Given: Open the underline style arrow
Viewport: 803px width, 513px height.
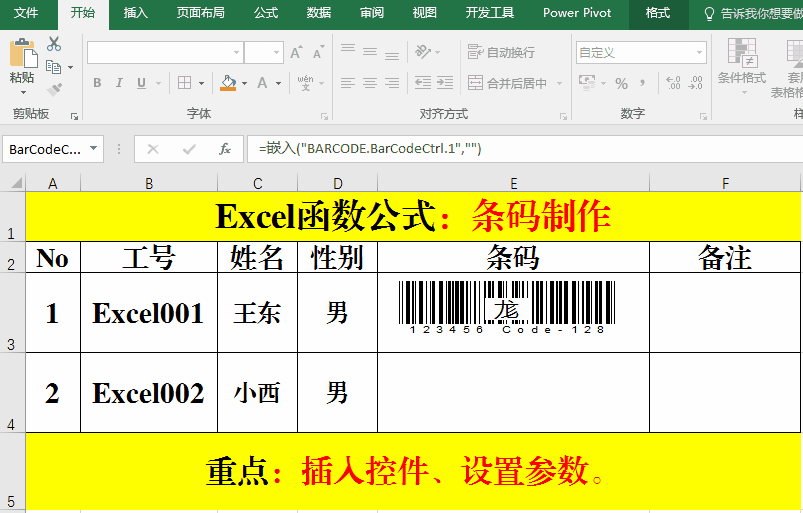Looking at the screenshot, I should click(x=158, y=83).
